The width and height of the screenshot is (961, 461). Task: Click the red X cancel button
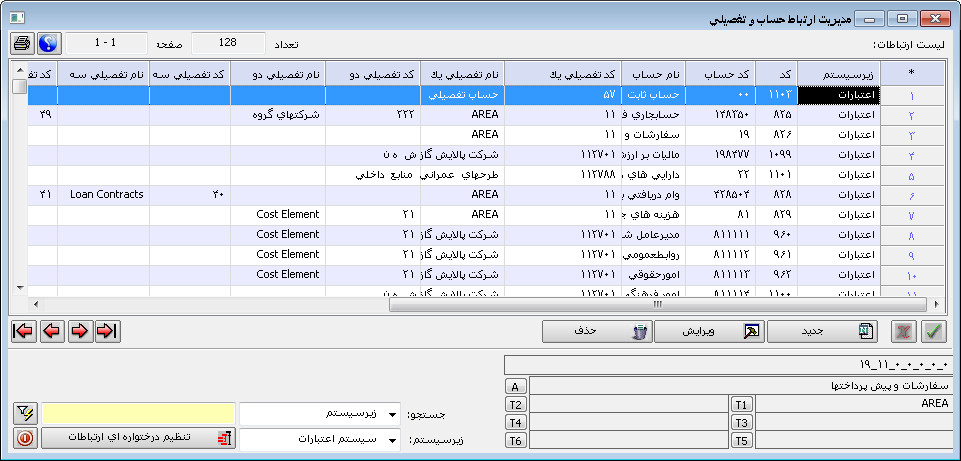[x=904, y=332]
